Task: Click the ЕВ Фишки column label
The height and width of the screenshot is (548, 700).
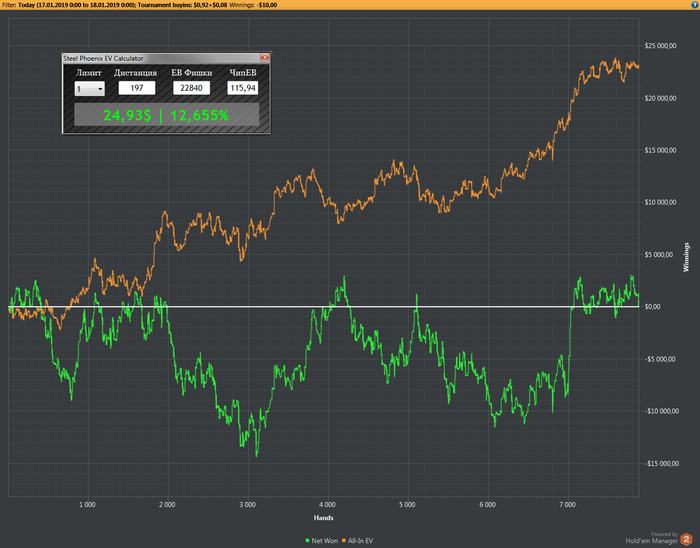Action: [192, 73]
